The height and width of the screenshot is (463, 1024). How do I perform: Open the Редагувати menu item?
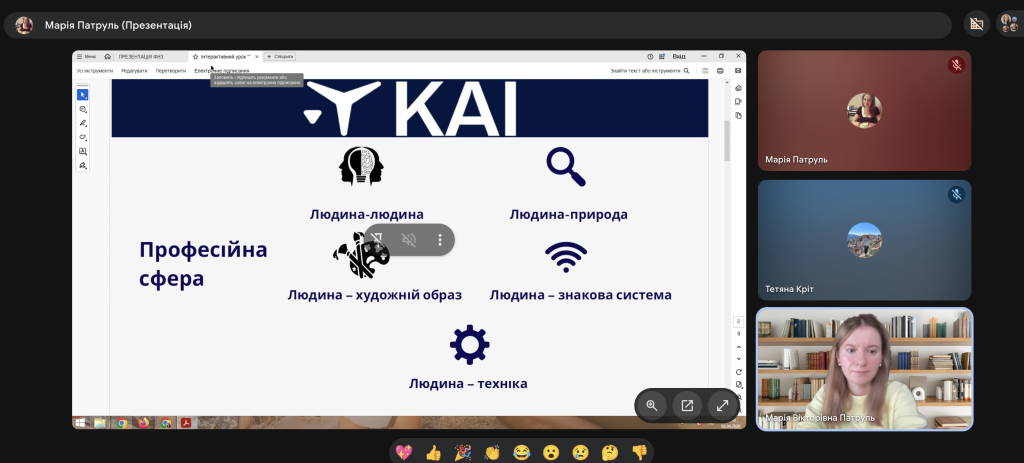tap(134, 71)
